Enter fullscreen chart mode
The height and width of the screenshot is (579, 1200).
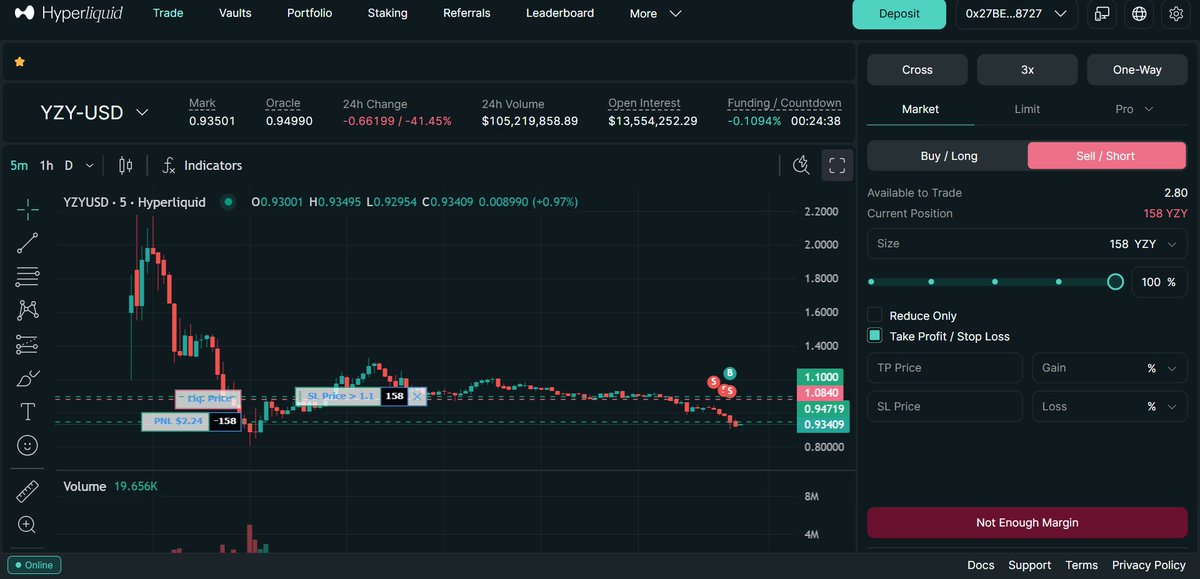tap(838, 165)
